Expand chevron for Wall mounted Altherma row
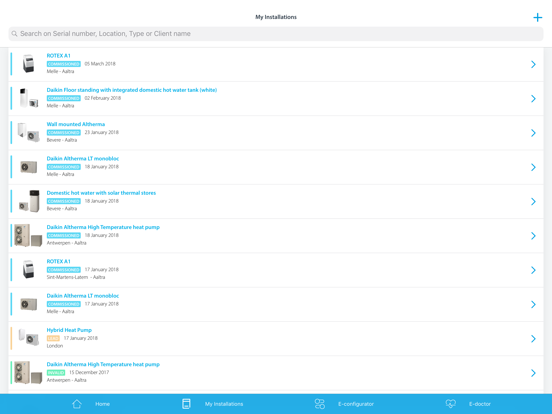Screen dimensions: 552x414 pyautogui.click(x=533, y=133)
